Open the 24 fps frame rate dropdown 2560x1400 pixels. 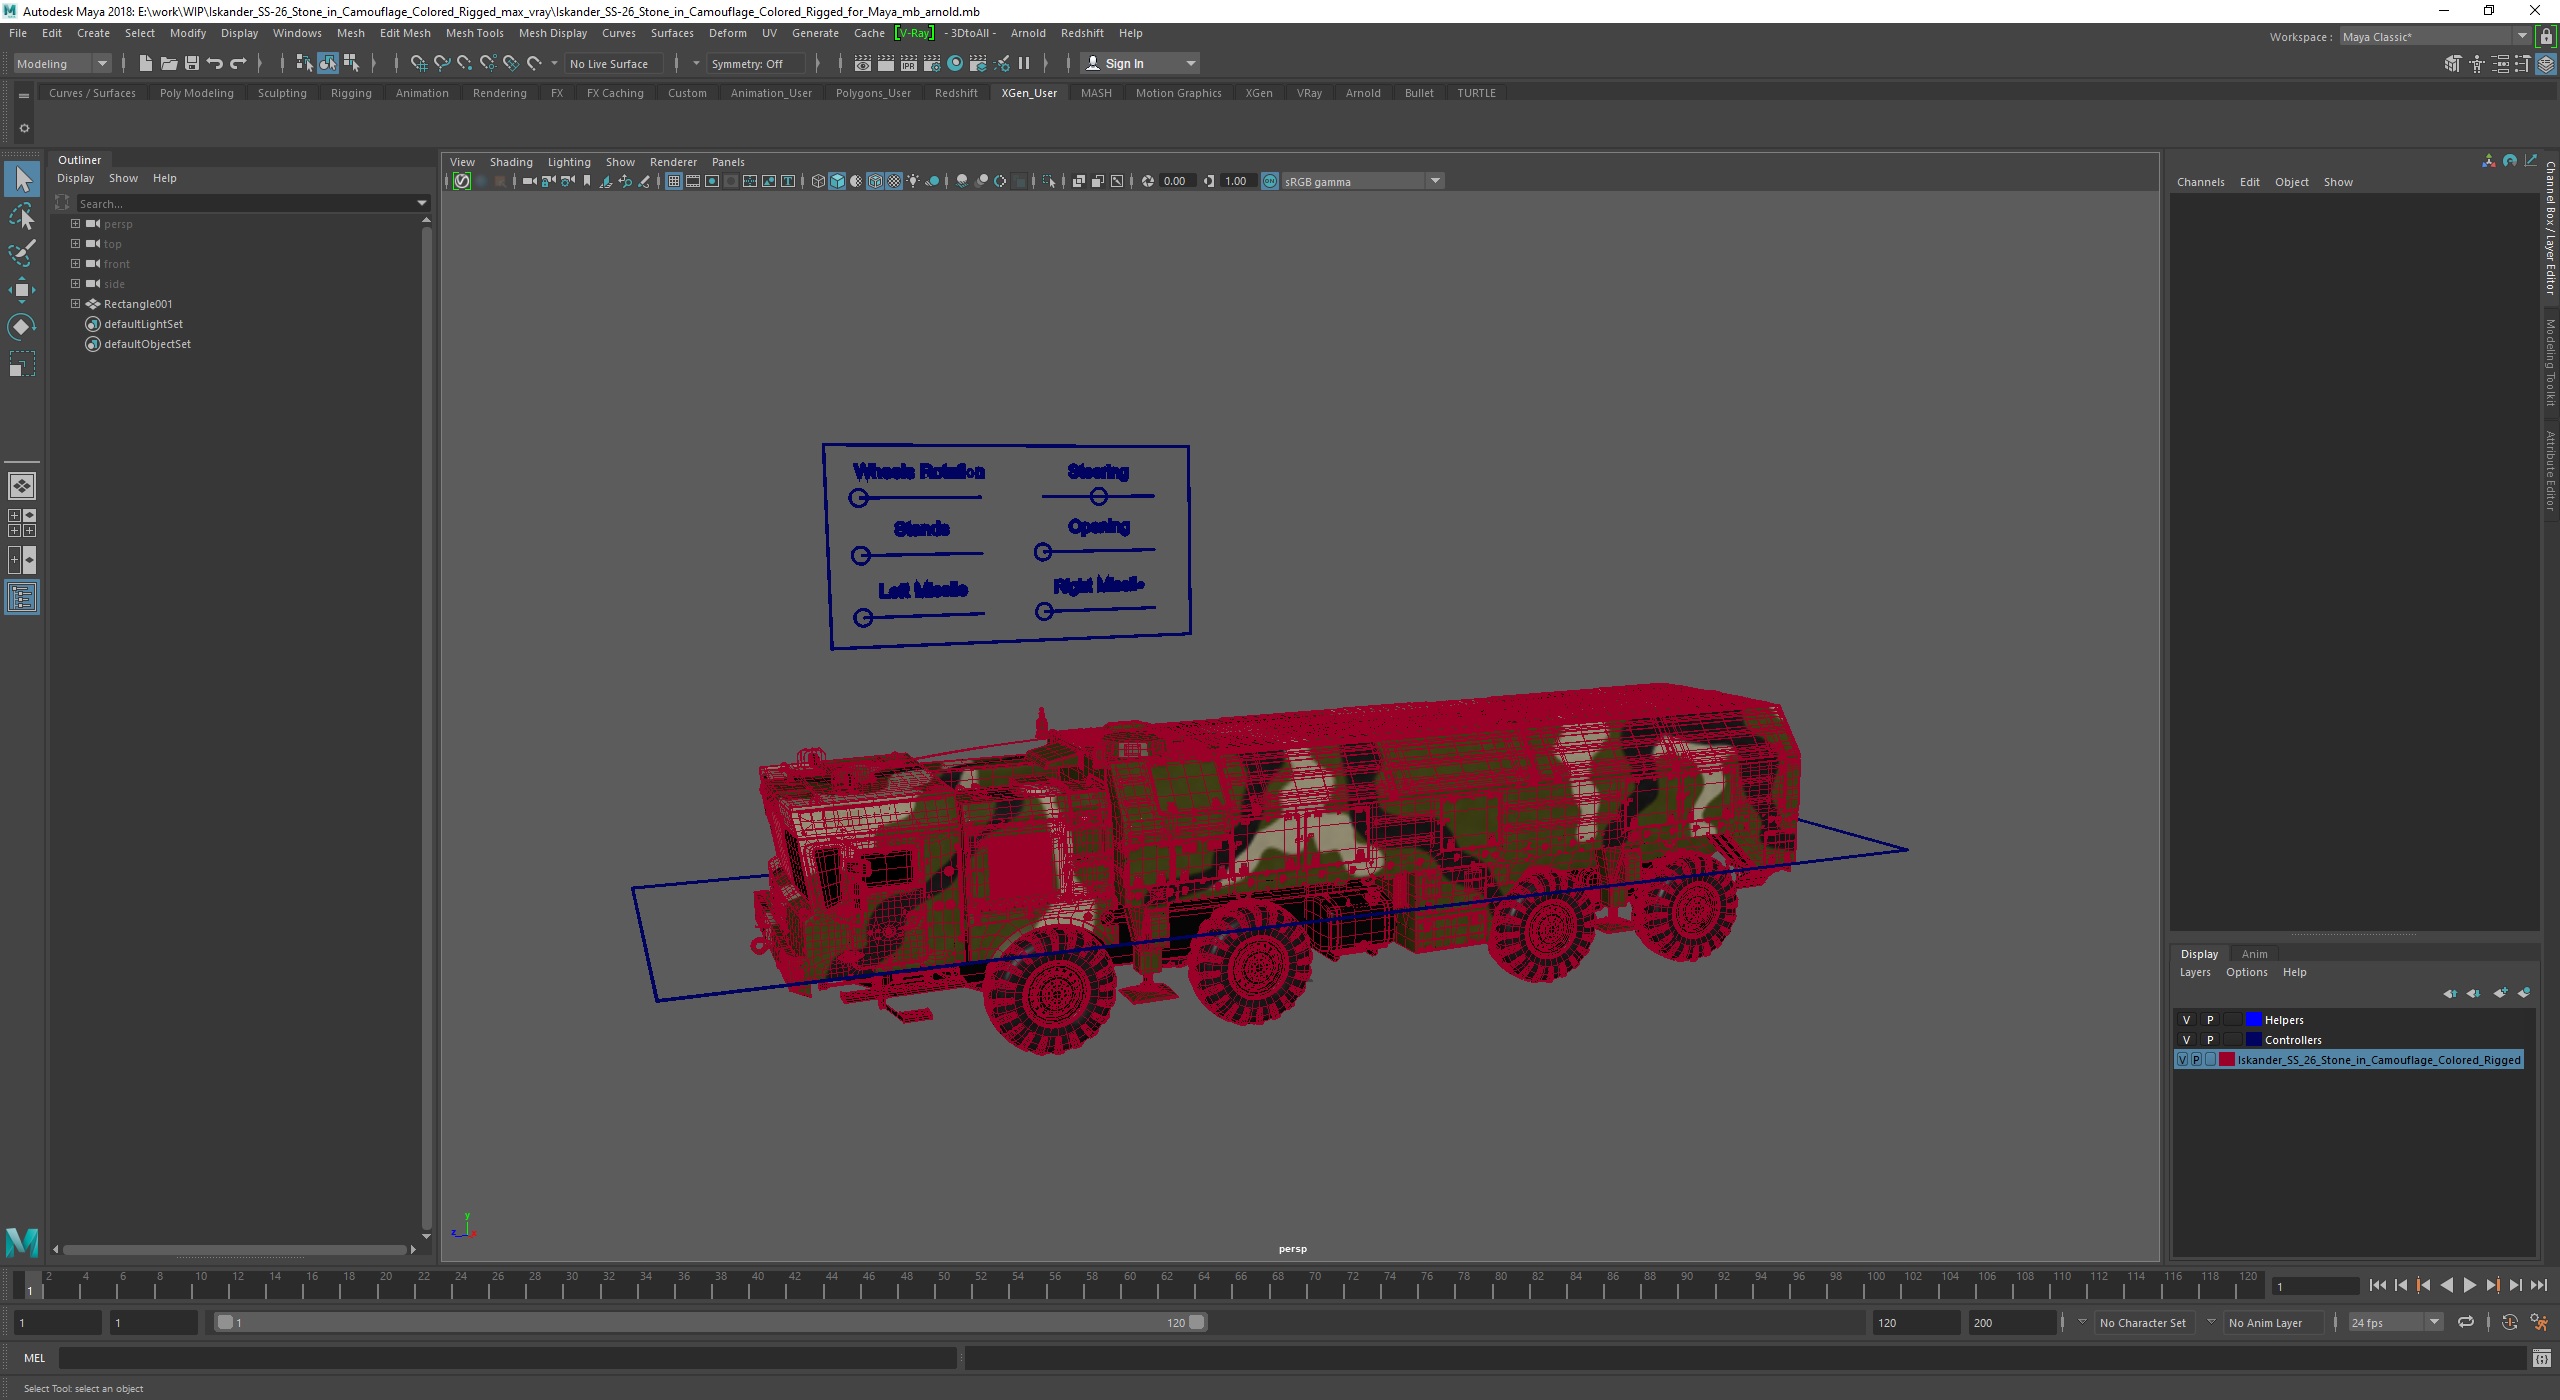click(x=2395, y=1322)
